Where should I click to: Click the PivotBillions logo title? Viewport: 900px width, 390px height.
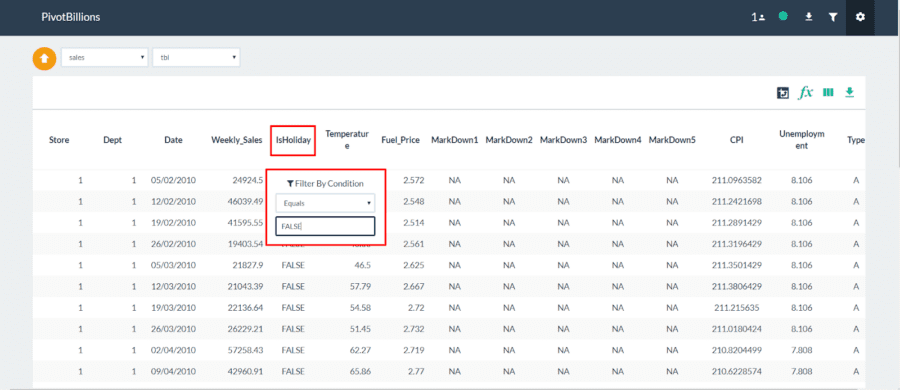point(71,17)
